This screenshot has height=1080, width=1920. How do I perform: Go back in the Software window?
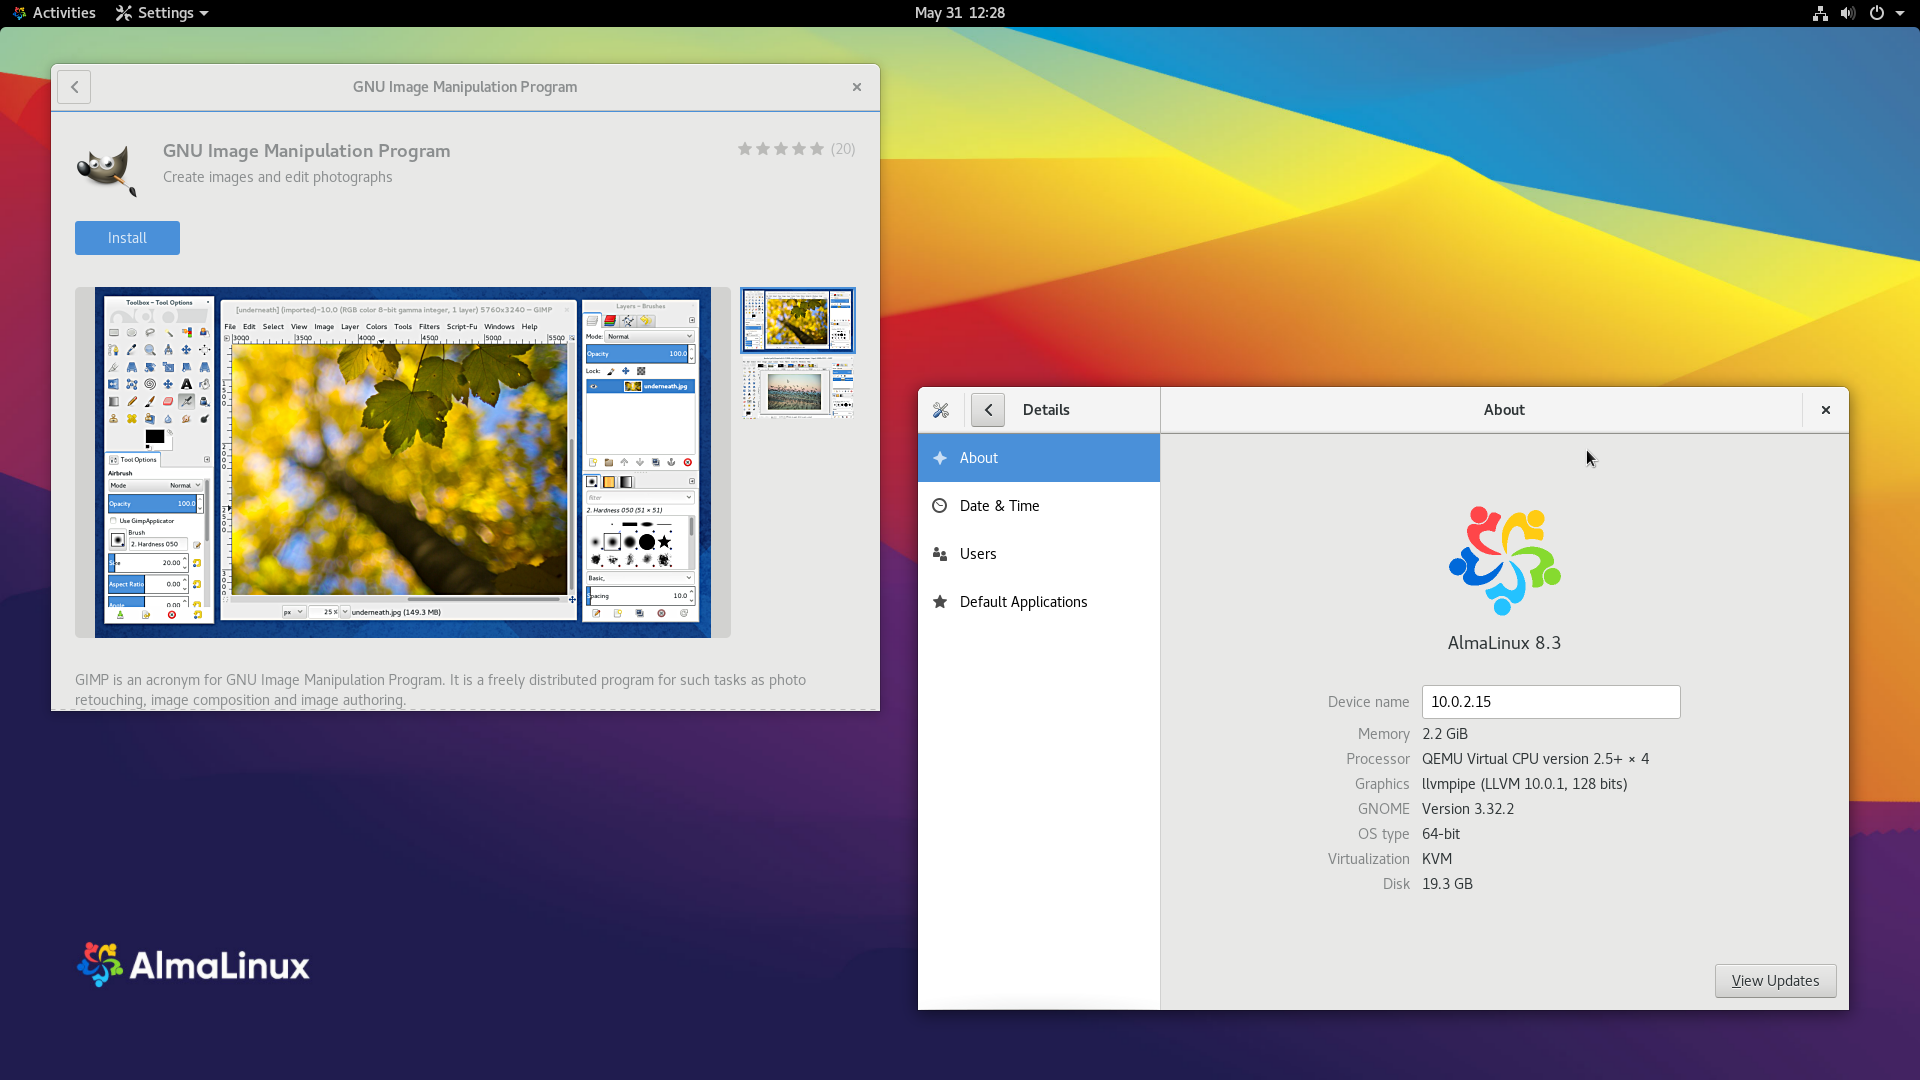coord(74,87)
